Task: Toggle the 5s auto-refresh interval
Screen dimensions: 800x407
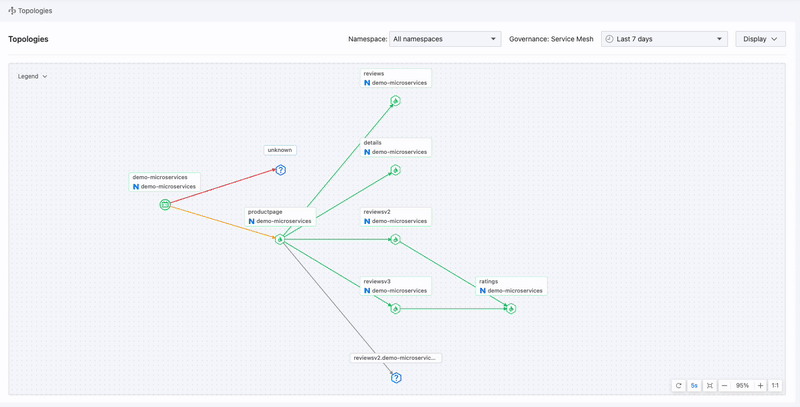Action: (694, 386)
